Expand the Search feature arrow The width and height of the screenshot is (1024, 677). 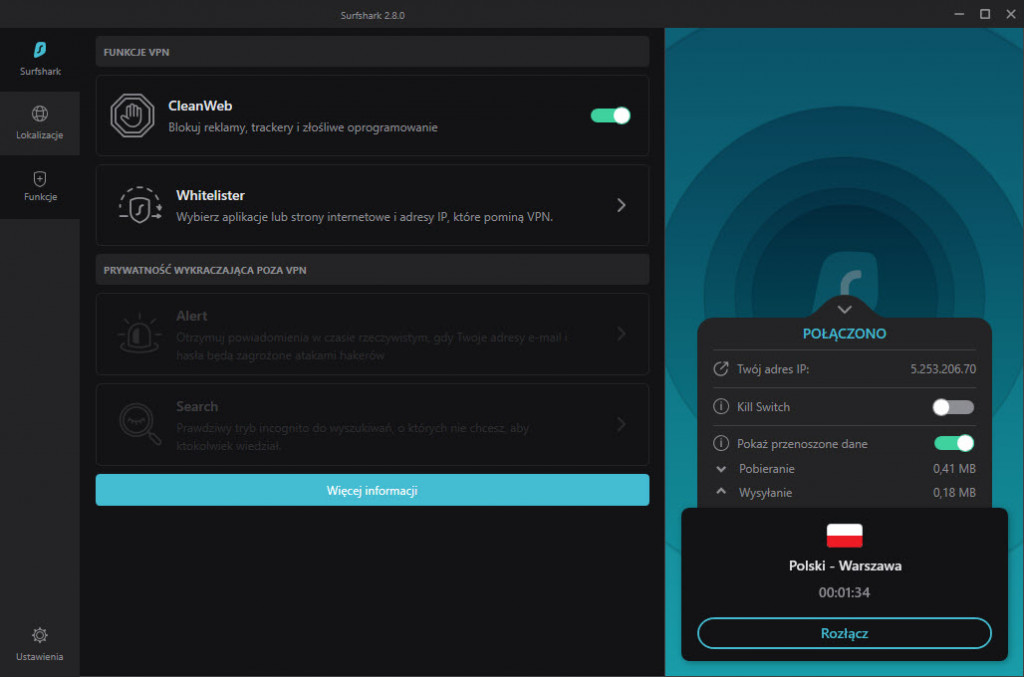(x=621, y=424)
